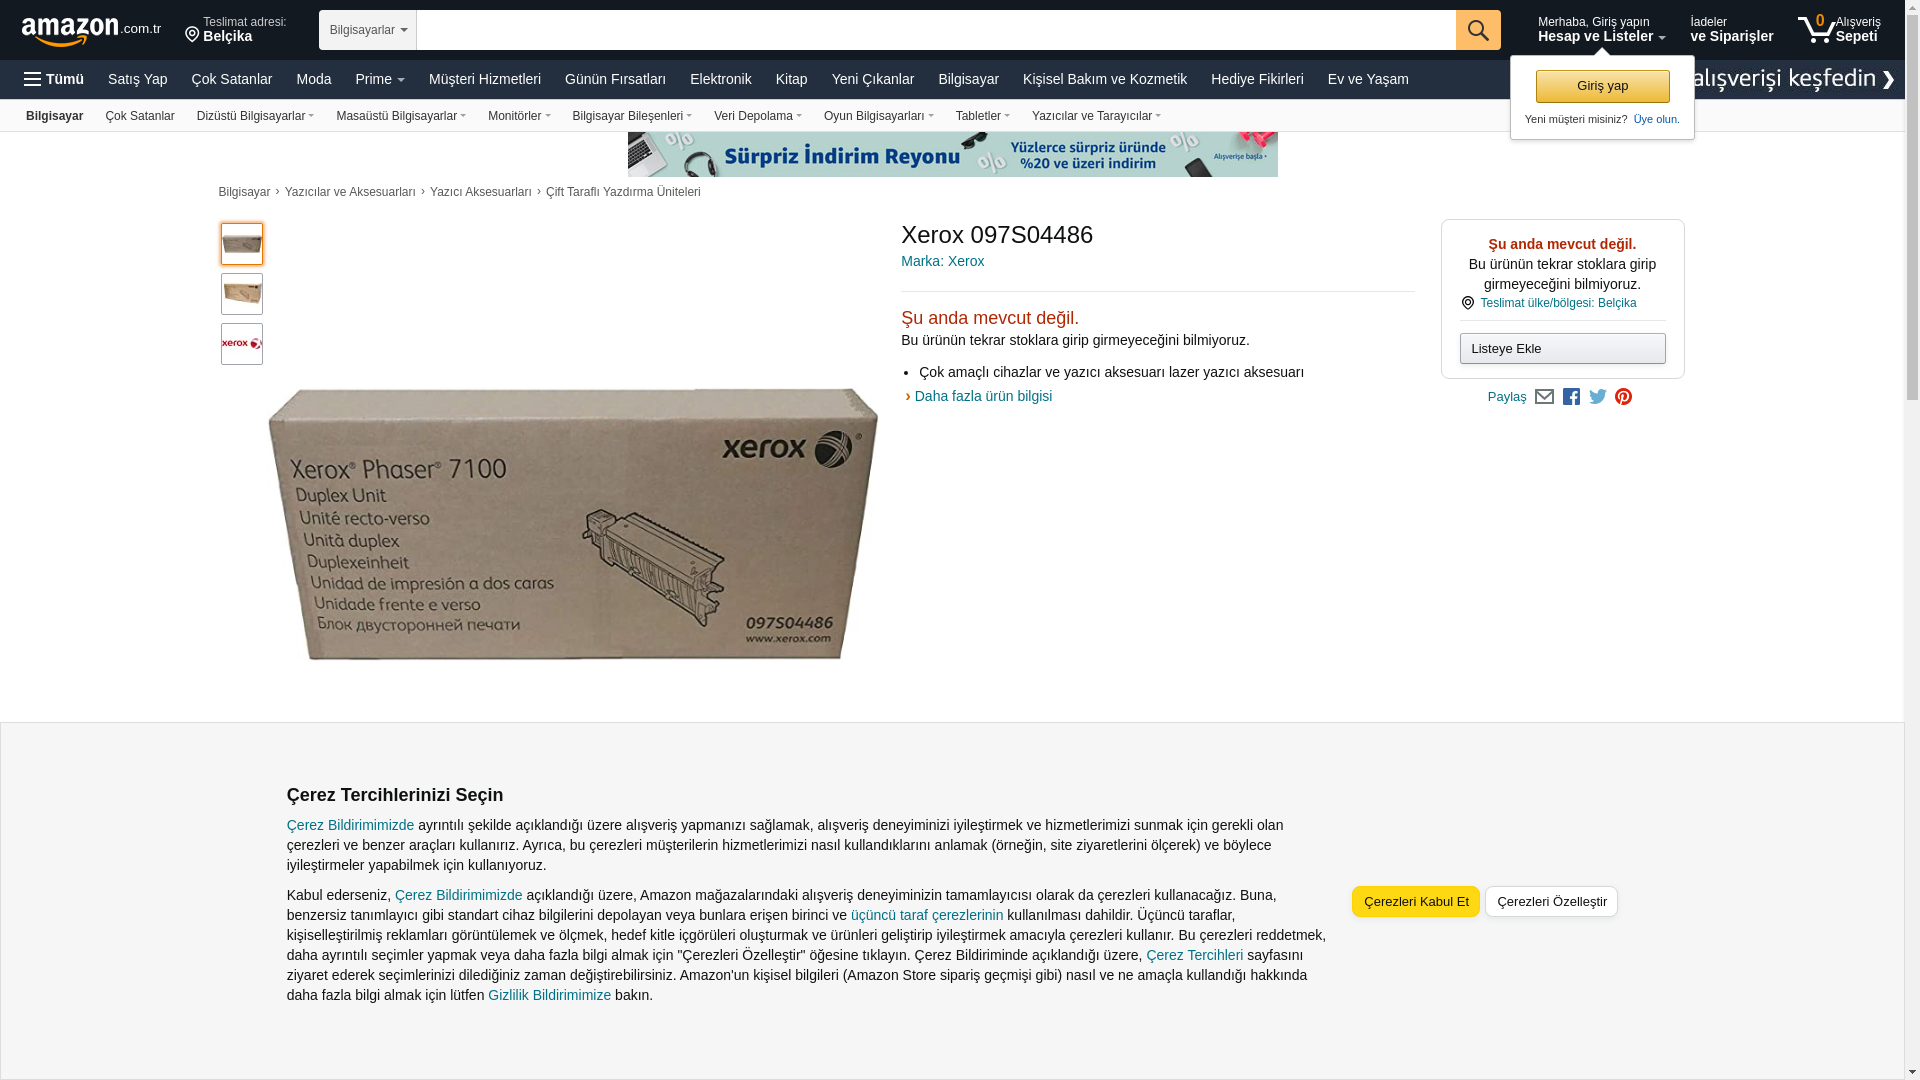Open the shopping cart icon
Screen dimensions: 1920x1080
pyautogui.click(x=1838, y=29)
